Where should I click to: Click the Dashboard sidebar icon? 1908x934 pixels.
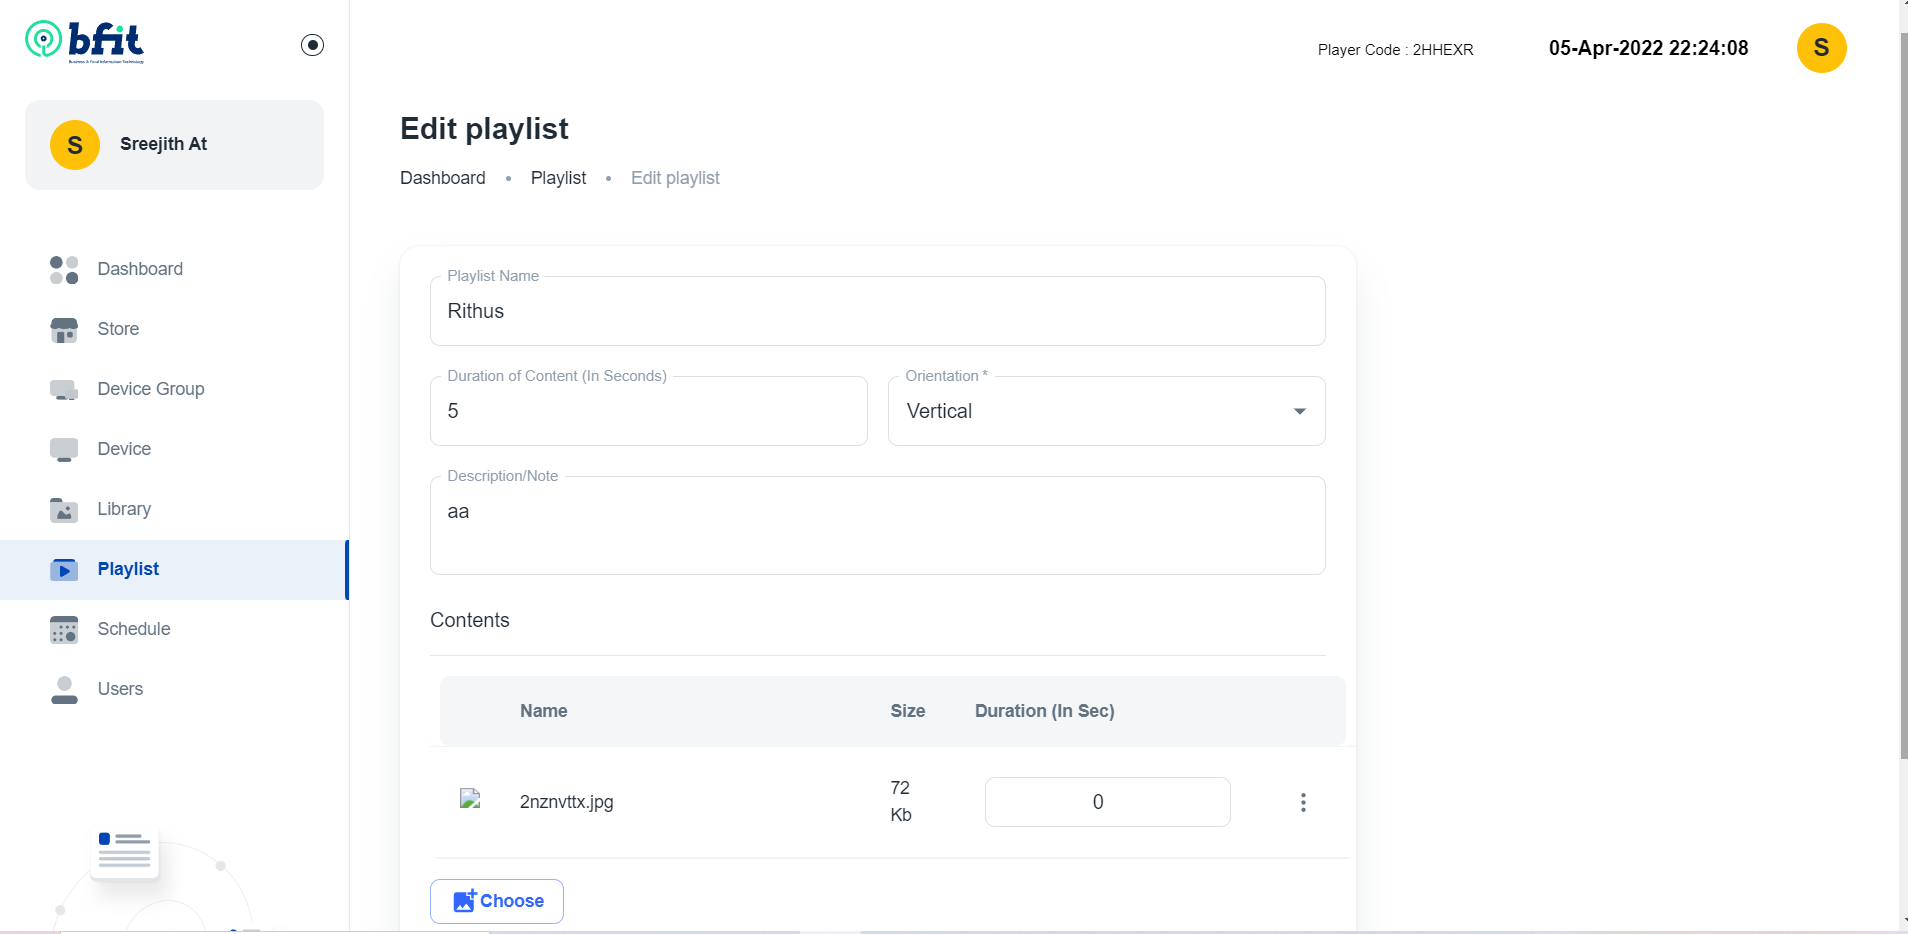[x=64, y=269]
